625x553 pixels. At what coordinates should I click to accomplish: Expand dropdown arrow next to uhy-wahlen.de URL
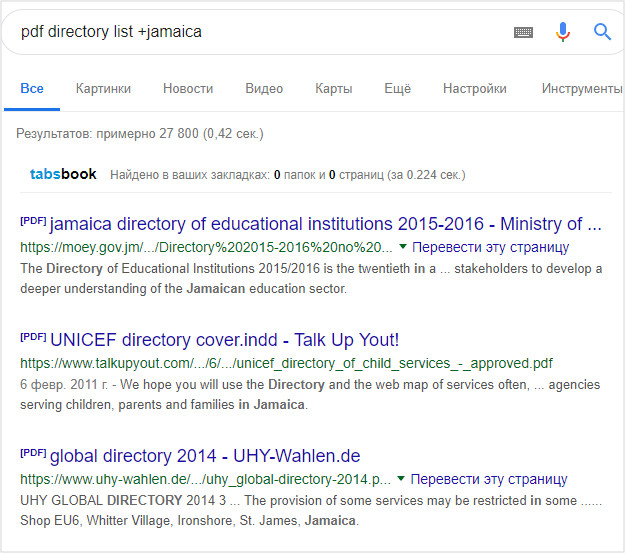click(402, 479)
